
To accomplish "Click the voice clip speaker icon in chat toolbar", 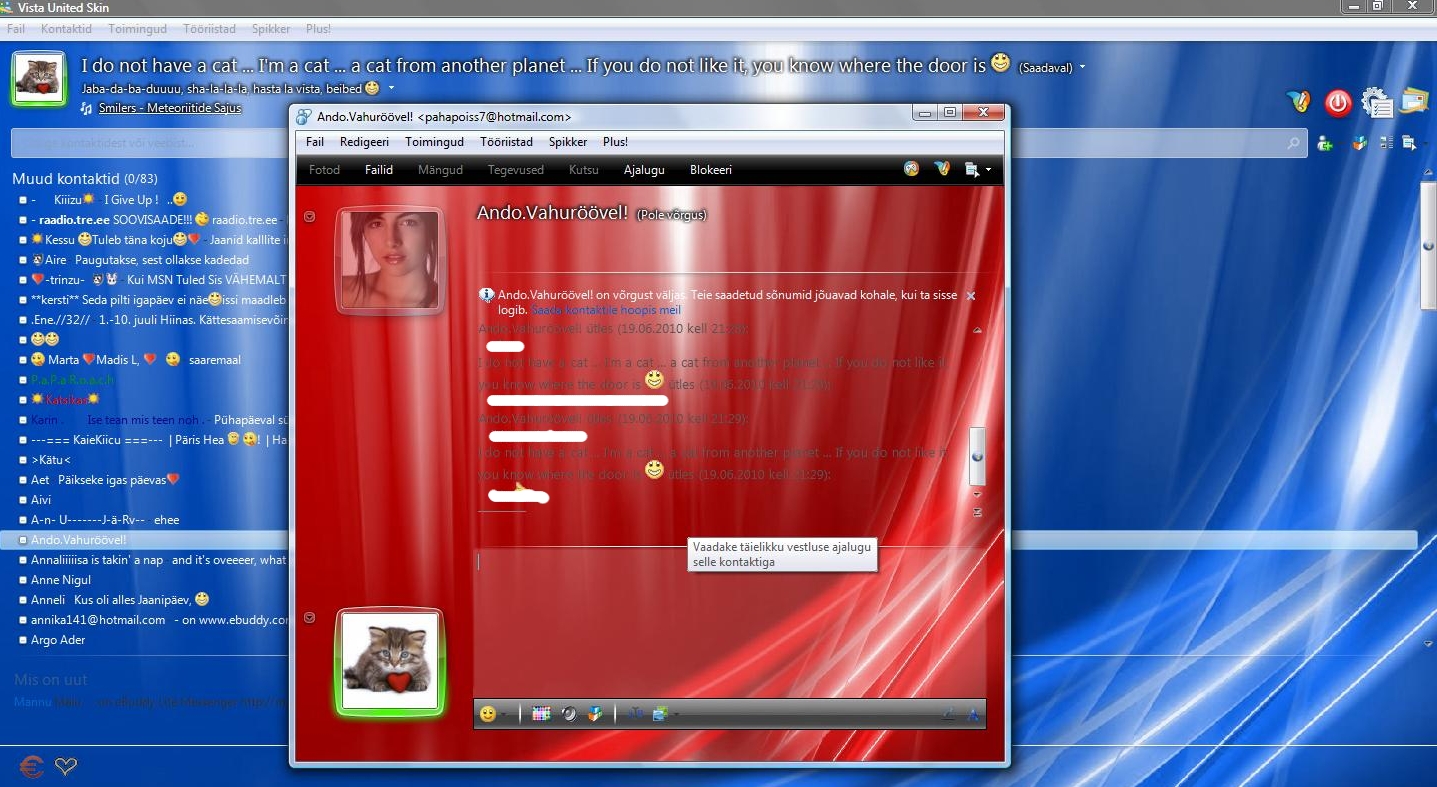I will pyautogui.click(x=569, y=714).
